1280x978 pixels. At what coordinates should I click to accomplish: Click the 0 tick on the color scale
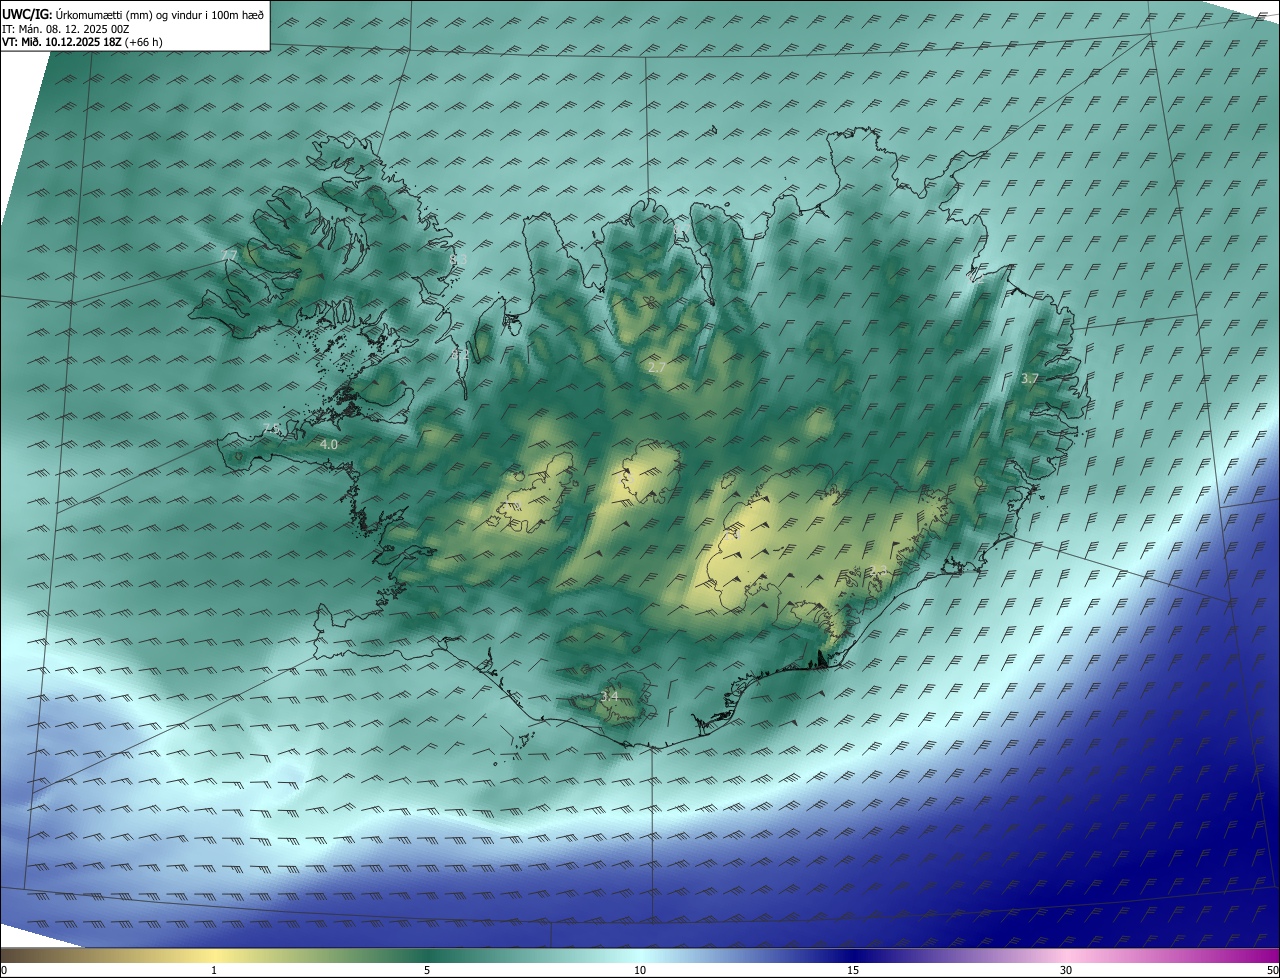click(x=4, y=970)
